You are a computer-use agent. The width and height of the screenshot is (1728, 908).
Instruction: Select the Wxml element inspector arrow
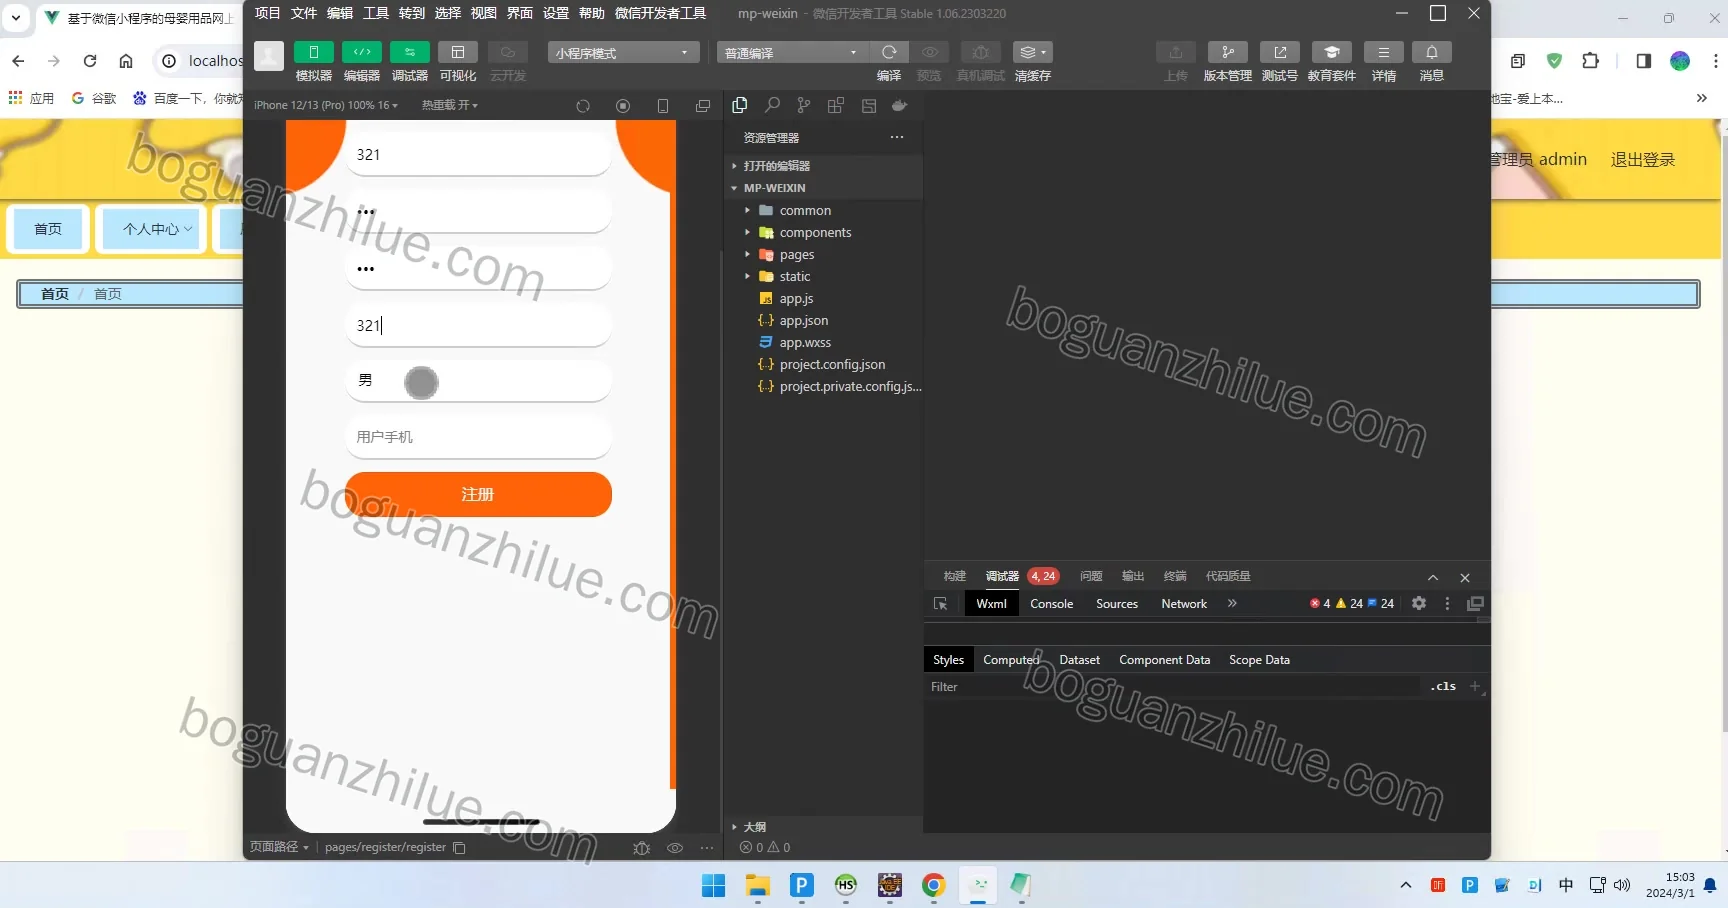(940, 604)
